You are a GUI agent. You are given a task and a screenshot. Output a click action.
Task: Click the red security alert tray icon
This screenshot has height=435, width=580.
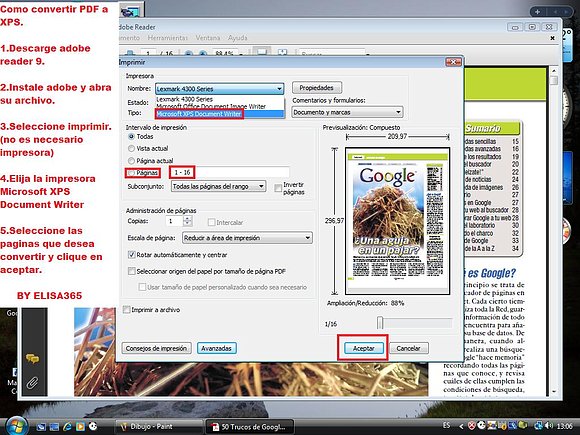click(x=472, y=426)
